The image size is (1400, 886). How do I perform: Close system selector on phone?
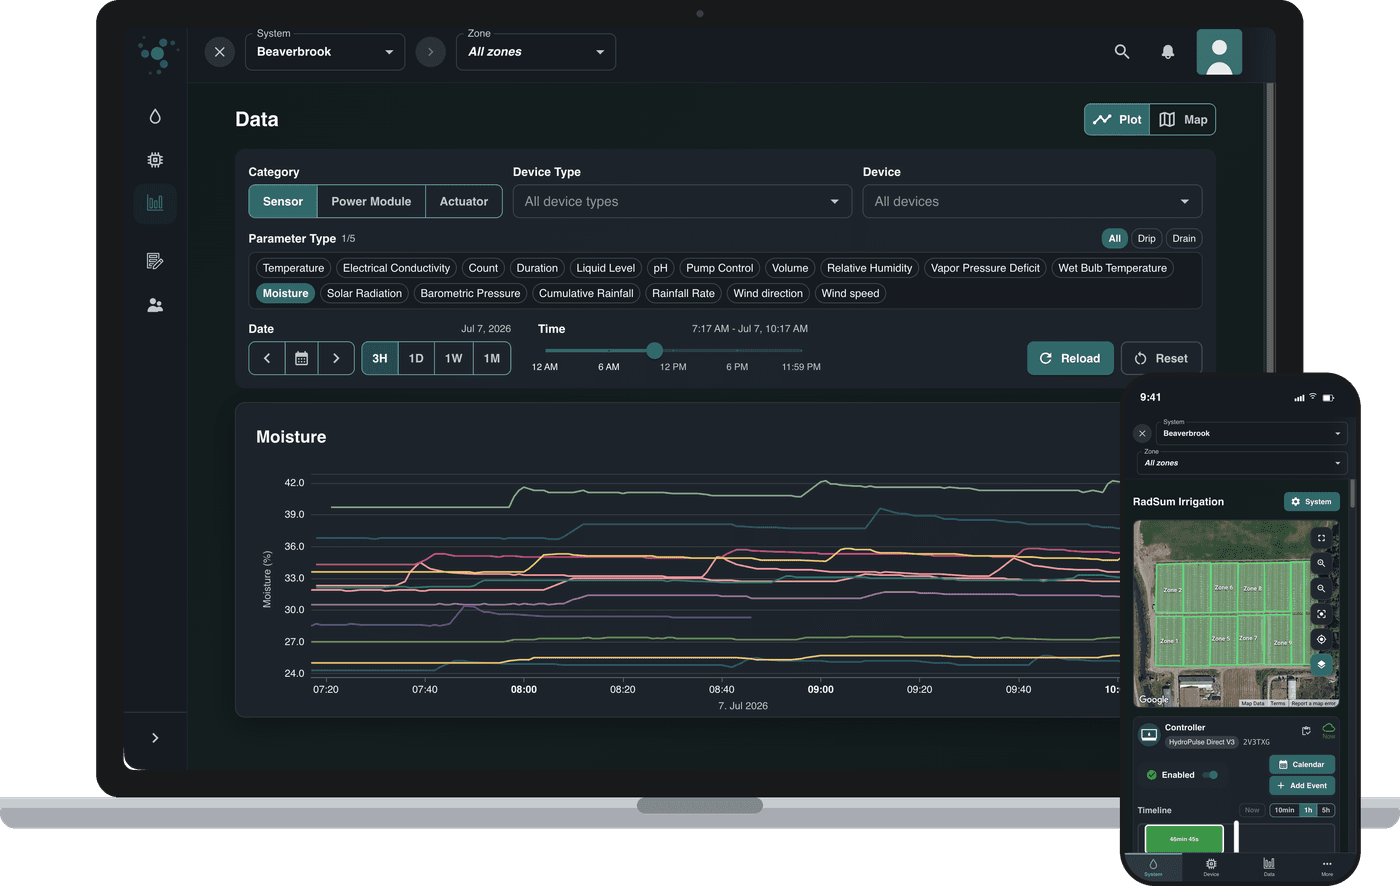coord(1142,434)
